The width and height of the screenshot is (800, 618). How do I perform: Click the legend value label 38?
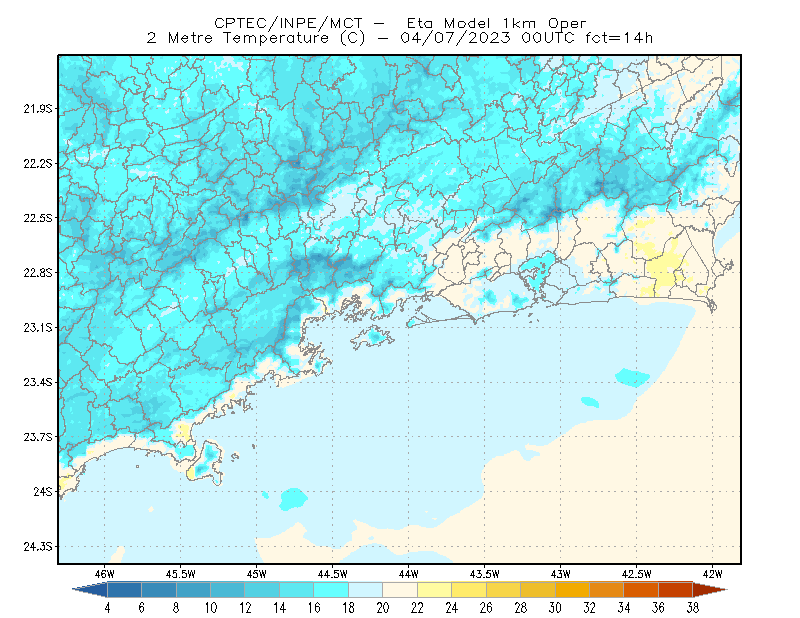click(692, 608)
